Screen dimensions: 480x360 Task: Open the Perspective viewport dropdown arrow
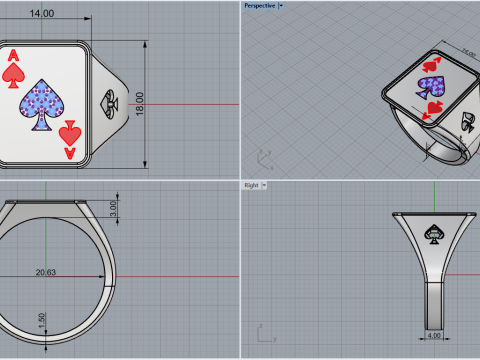pyautogui.click(x=281, y=6)
